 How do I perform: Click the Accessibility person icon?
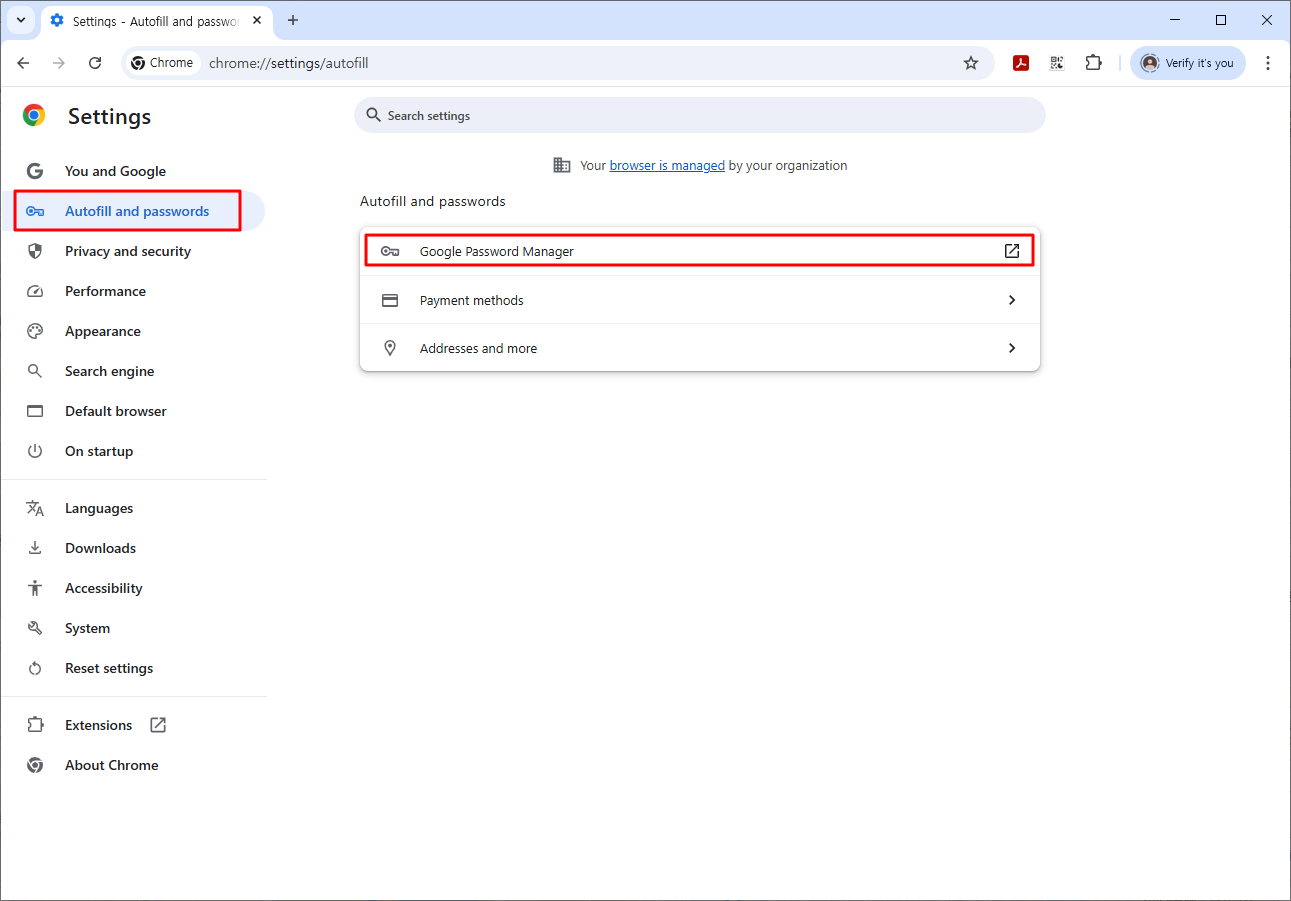(35, 588)
